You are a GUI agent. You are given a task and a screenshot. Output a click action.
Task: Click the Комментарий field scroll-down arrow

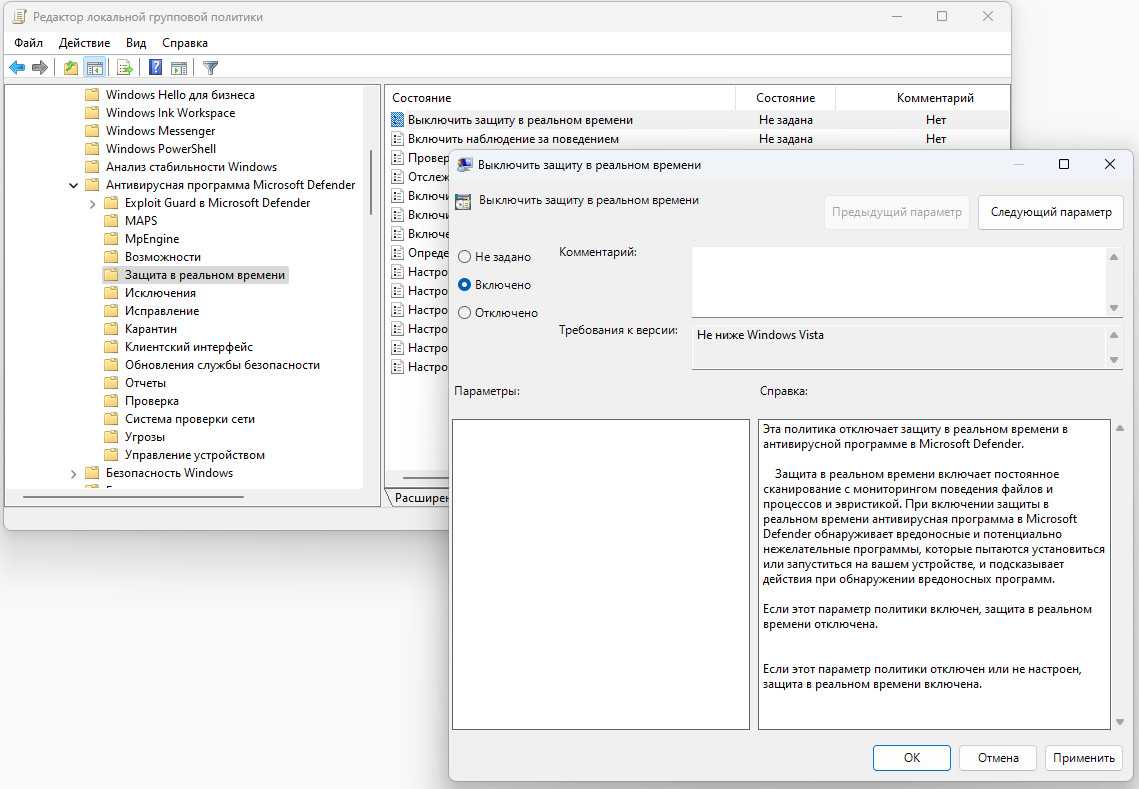point(1114,308)
